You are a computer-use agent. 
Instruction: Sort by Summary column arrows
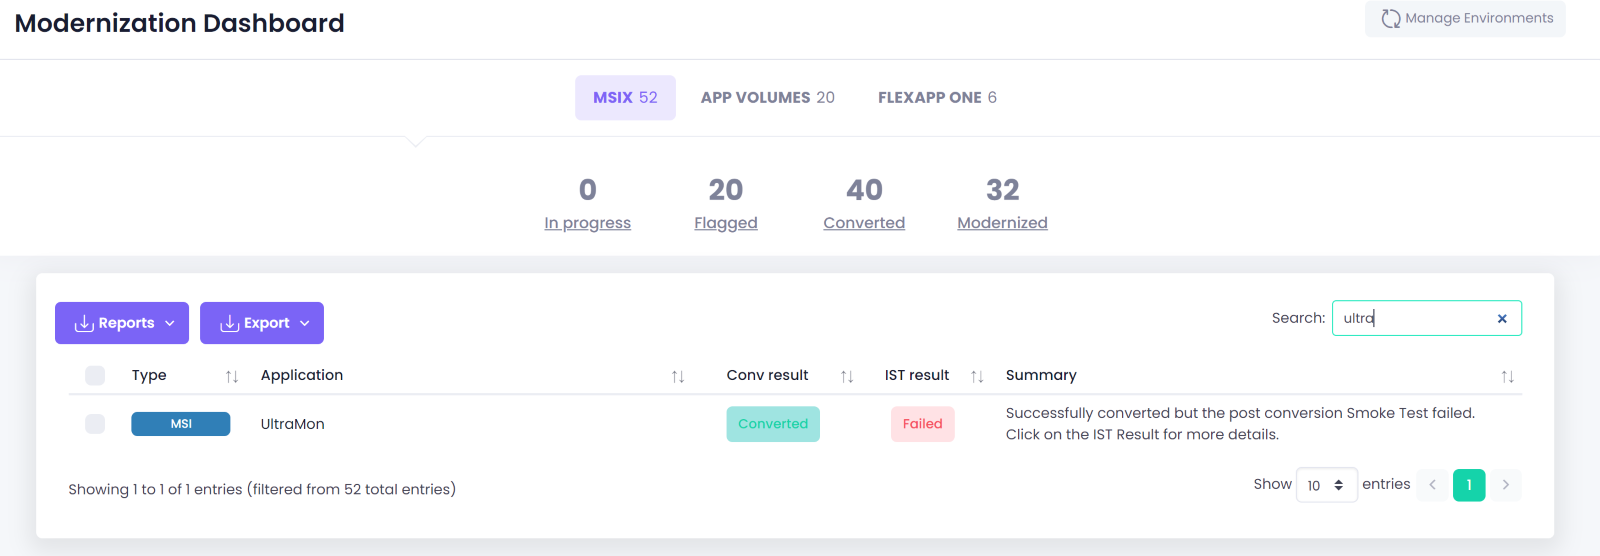pos(1507,377)
